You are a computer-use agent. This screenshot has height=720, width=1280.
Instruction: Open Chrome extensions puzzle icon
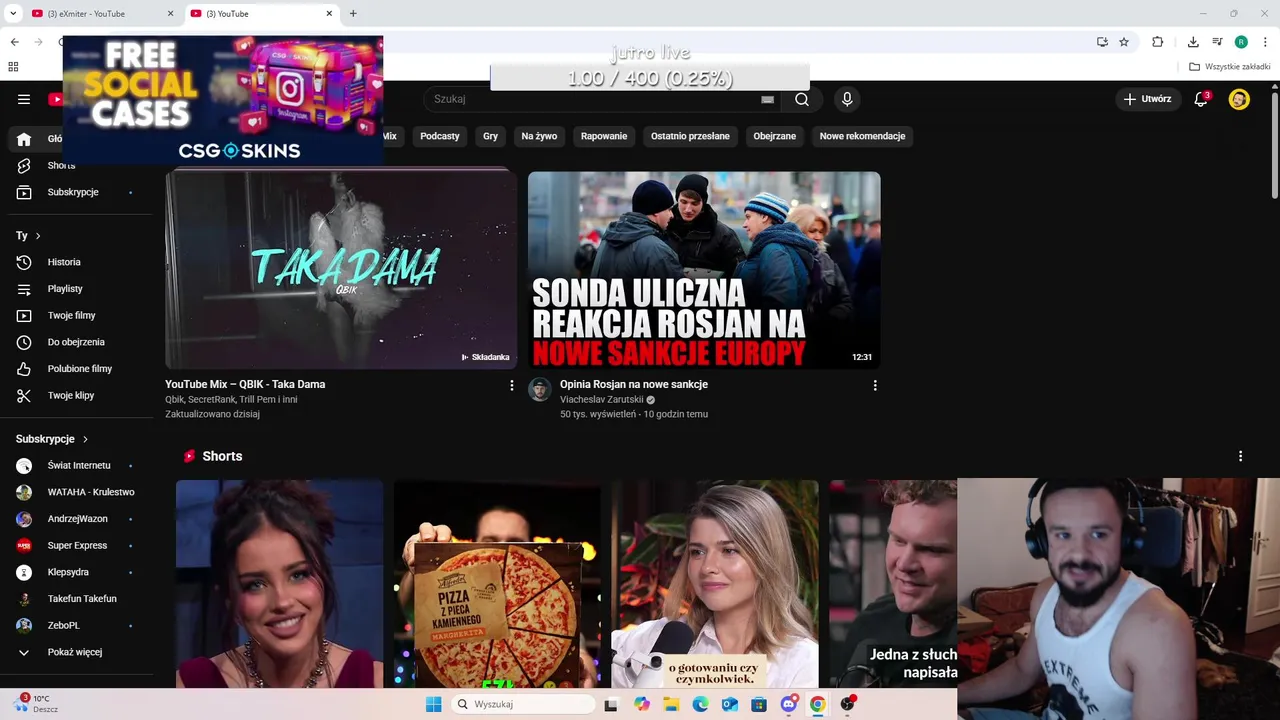tap(1157, 42)
